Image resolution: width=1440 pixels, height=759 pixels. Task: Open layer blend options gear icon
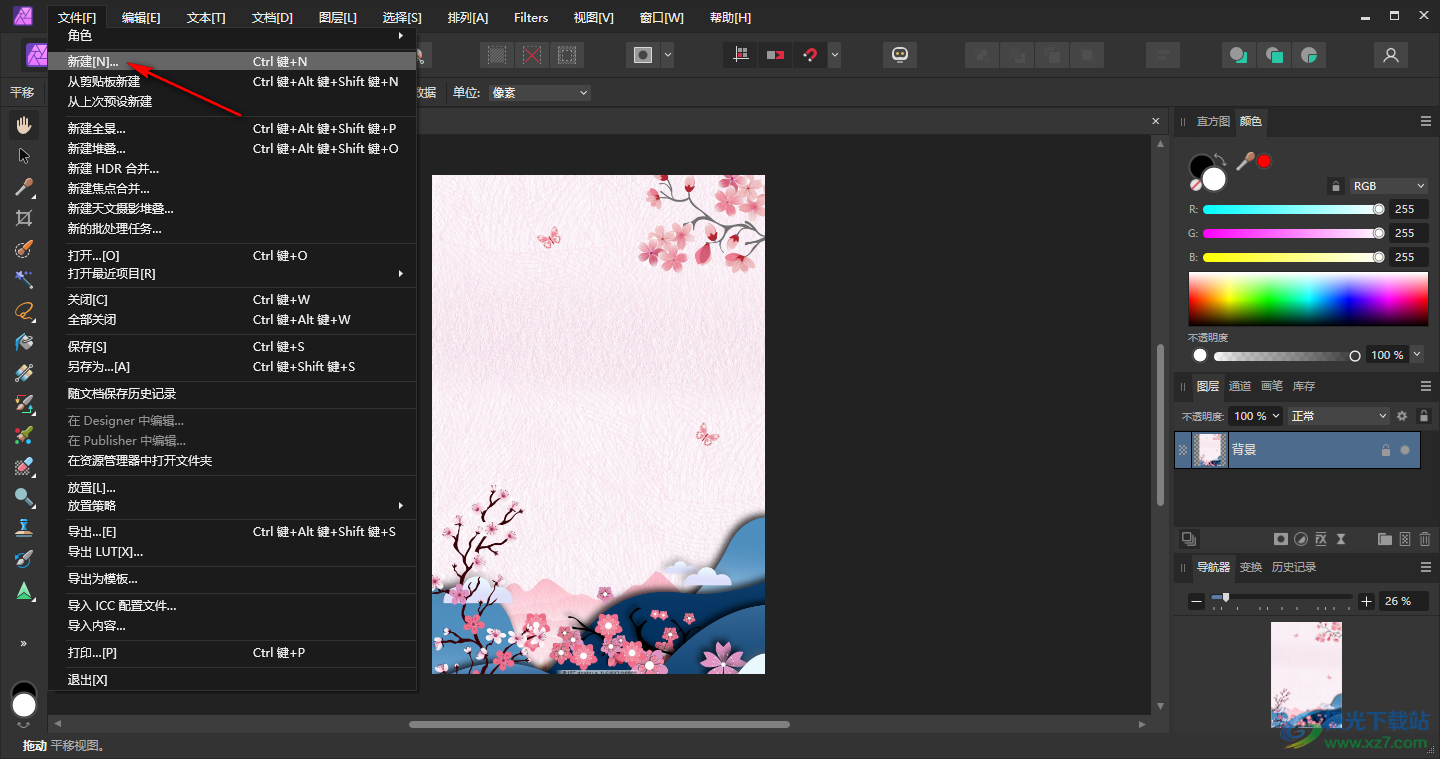(1402, 416)
